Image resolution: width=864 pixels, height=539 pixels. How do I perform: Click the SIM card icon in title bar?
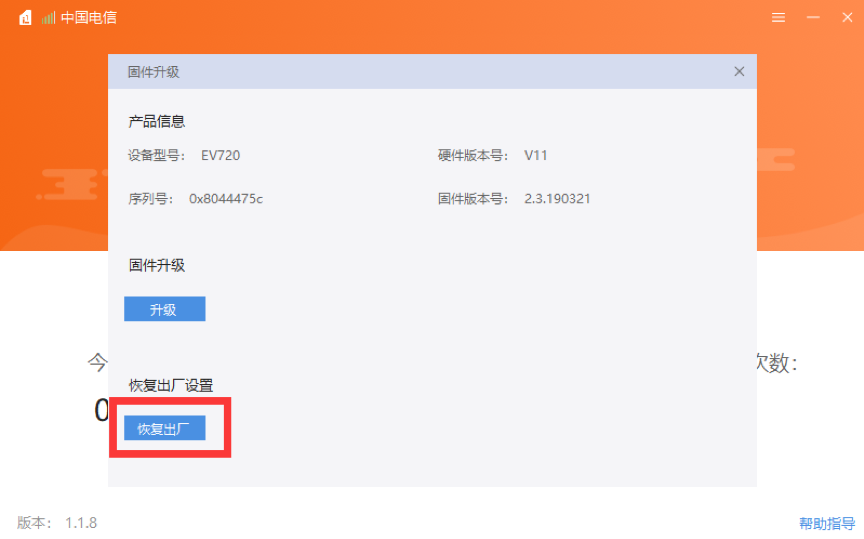pyautogui.click(x=25, y=18)
